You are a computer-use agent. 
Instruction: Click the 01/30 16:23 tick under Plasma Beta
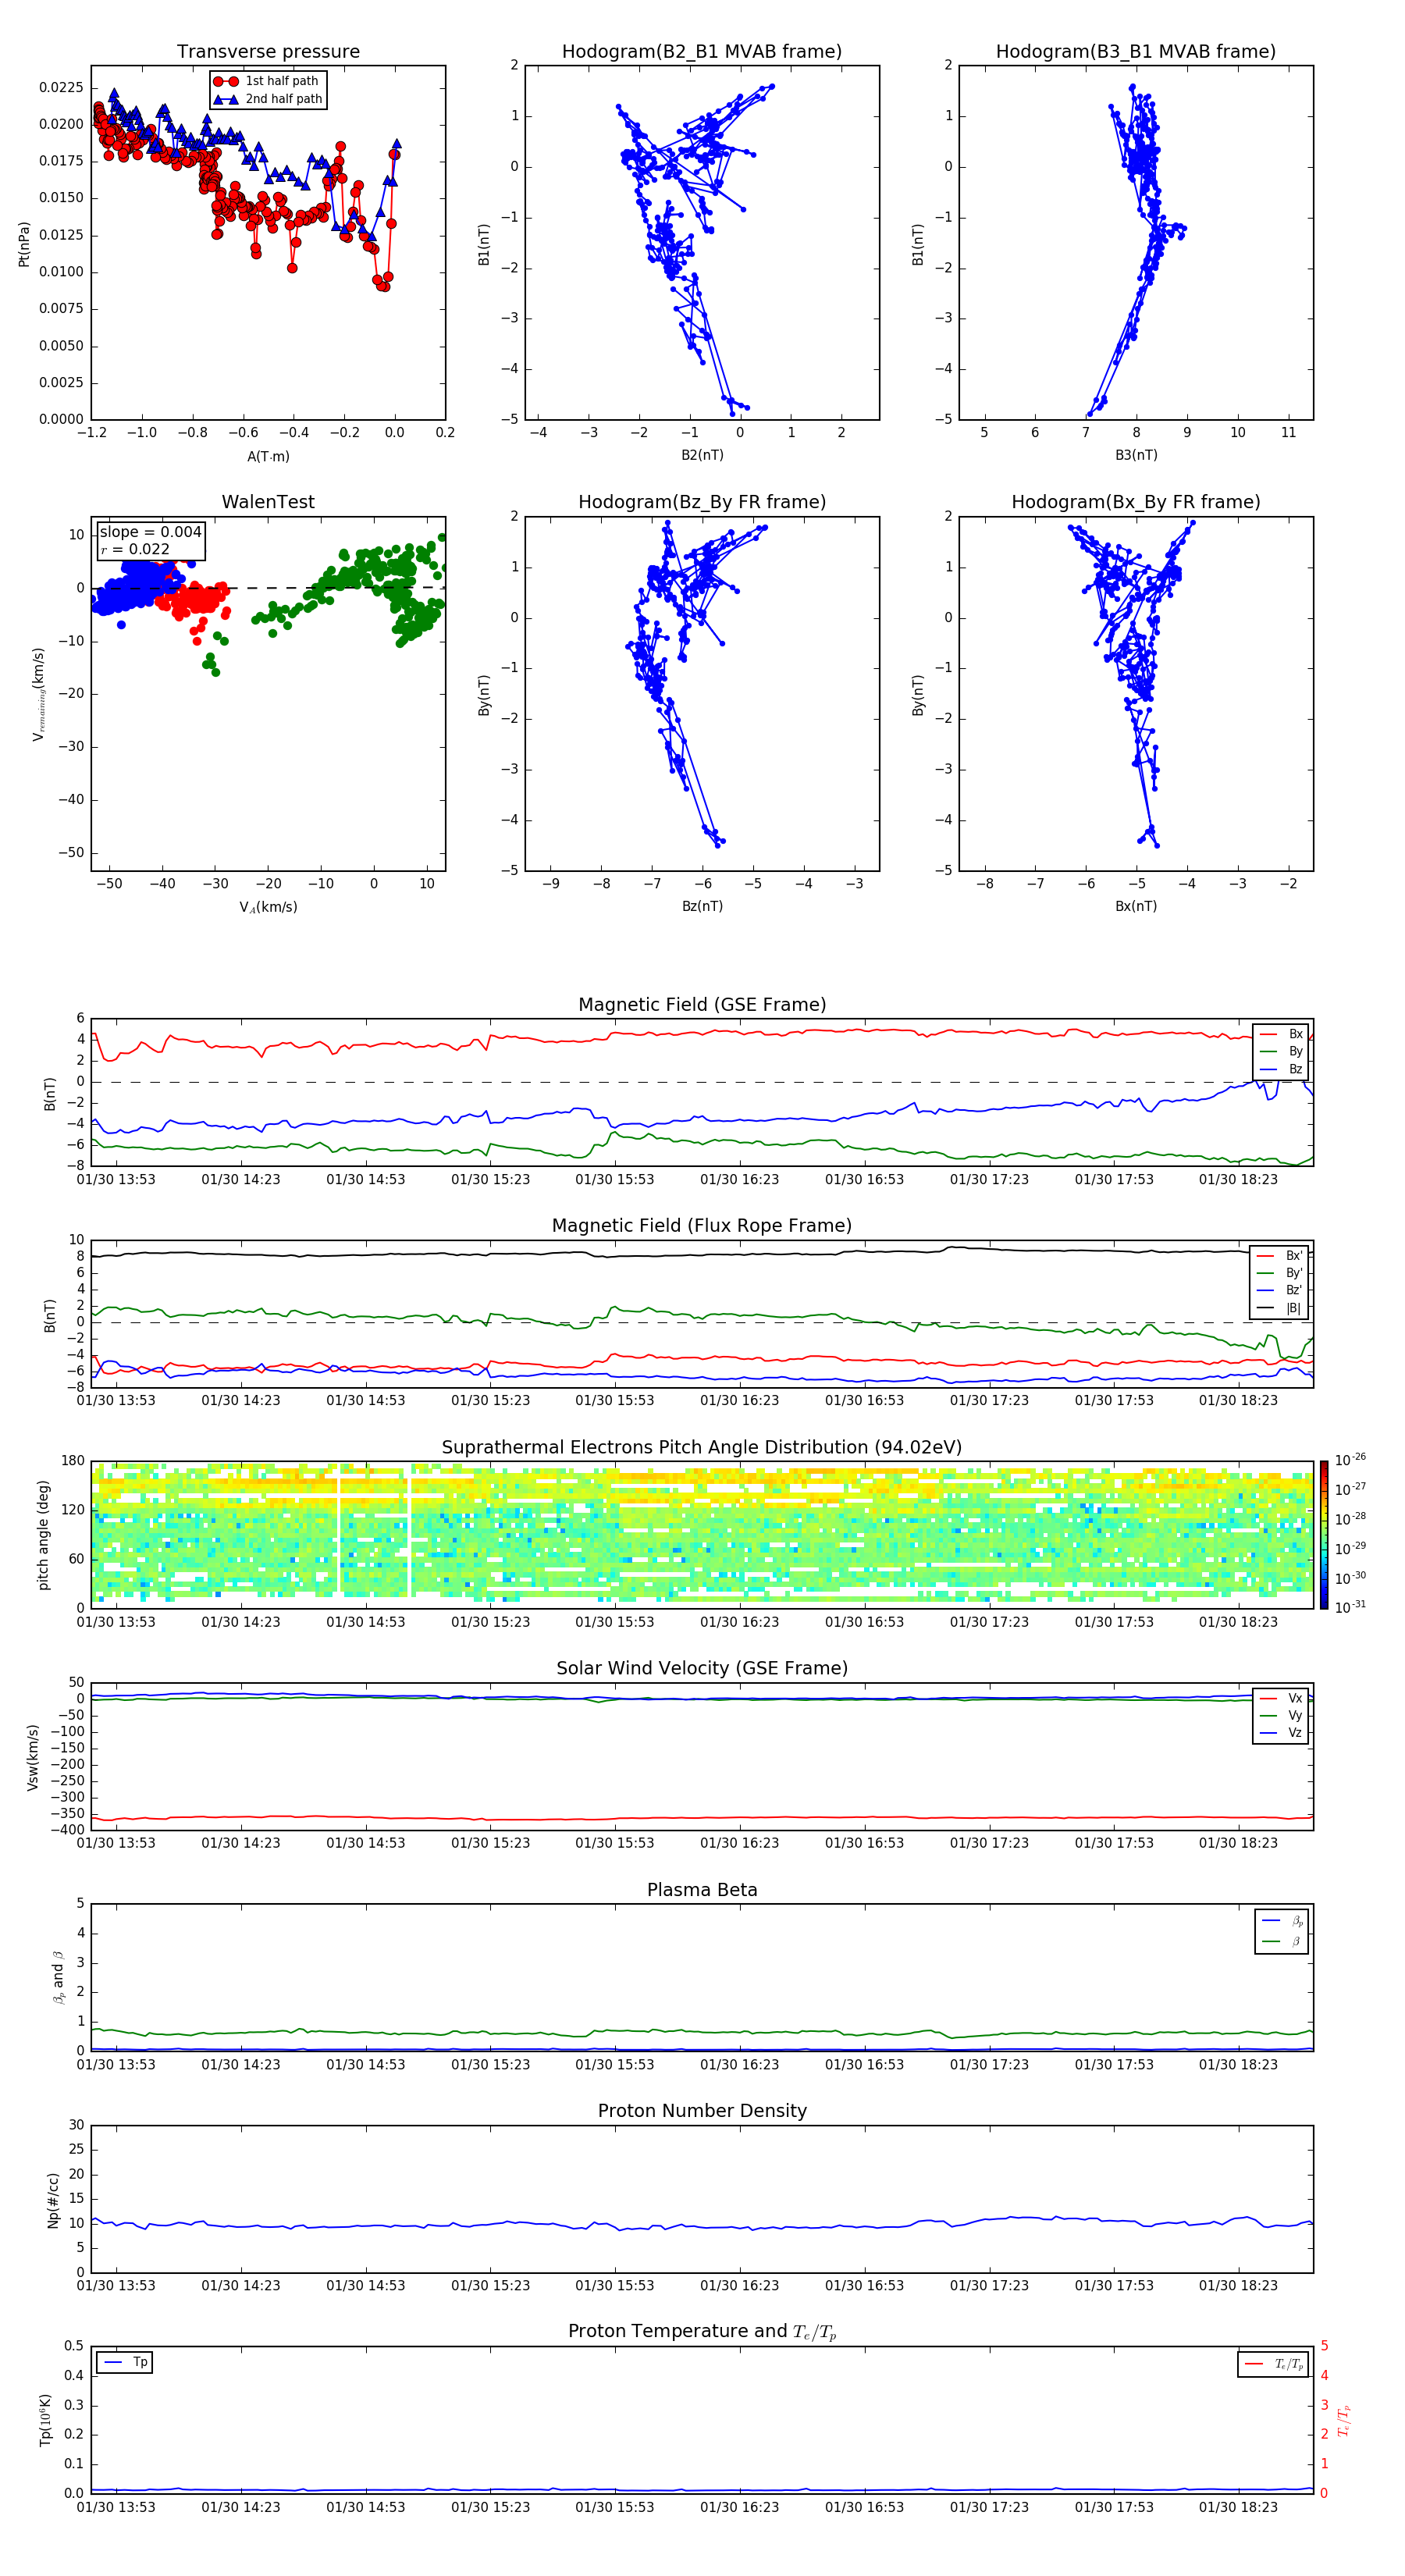(739, 2064)
